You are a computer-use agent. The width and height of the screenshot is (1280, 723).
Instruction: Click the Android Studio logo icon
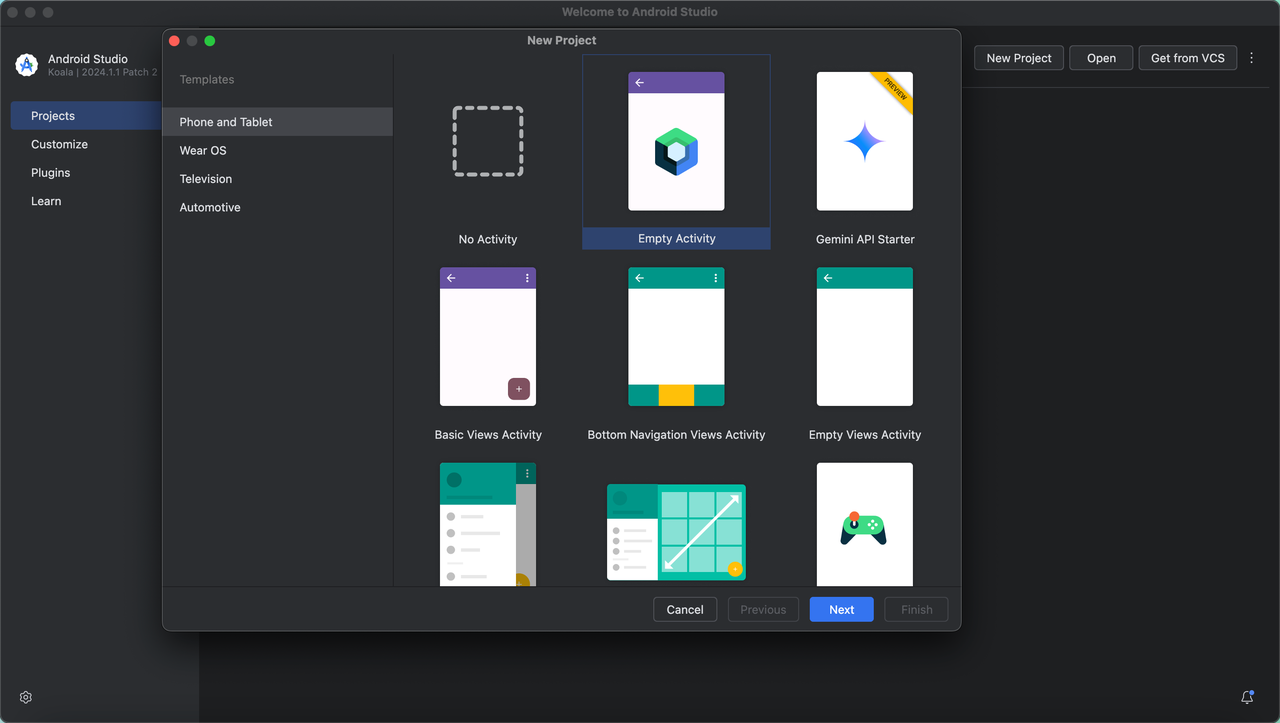(x=27, y=65)
